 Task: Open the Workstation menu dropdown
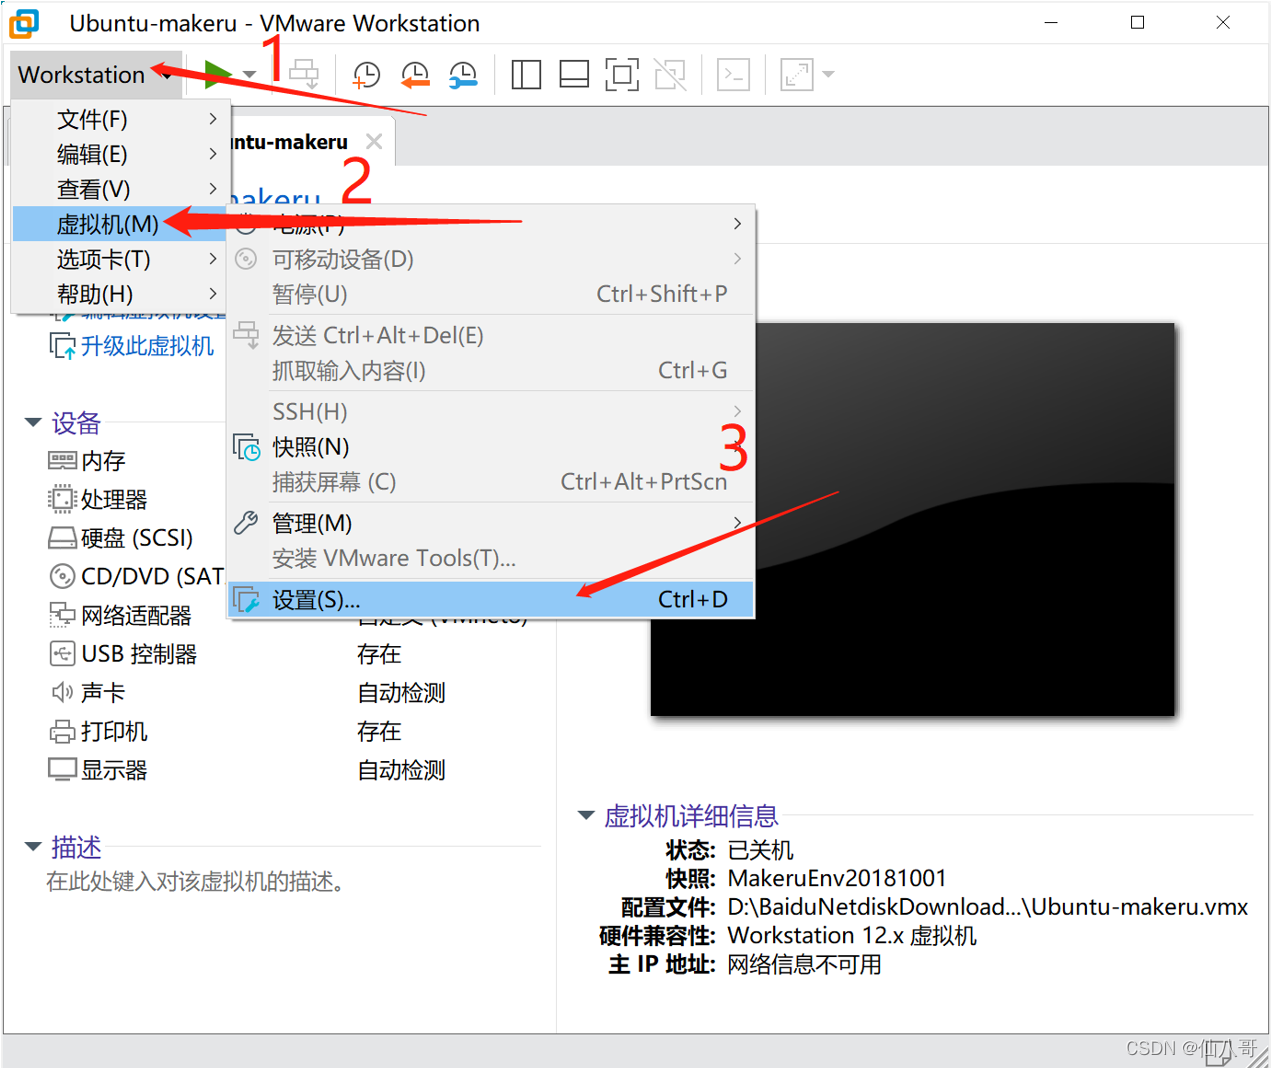[95, 75]
